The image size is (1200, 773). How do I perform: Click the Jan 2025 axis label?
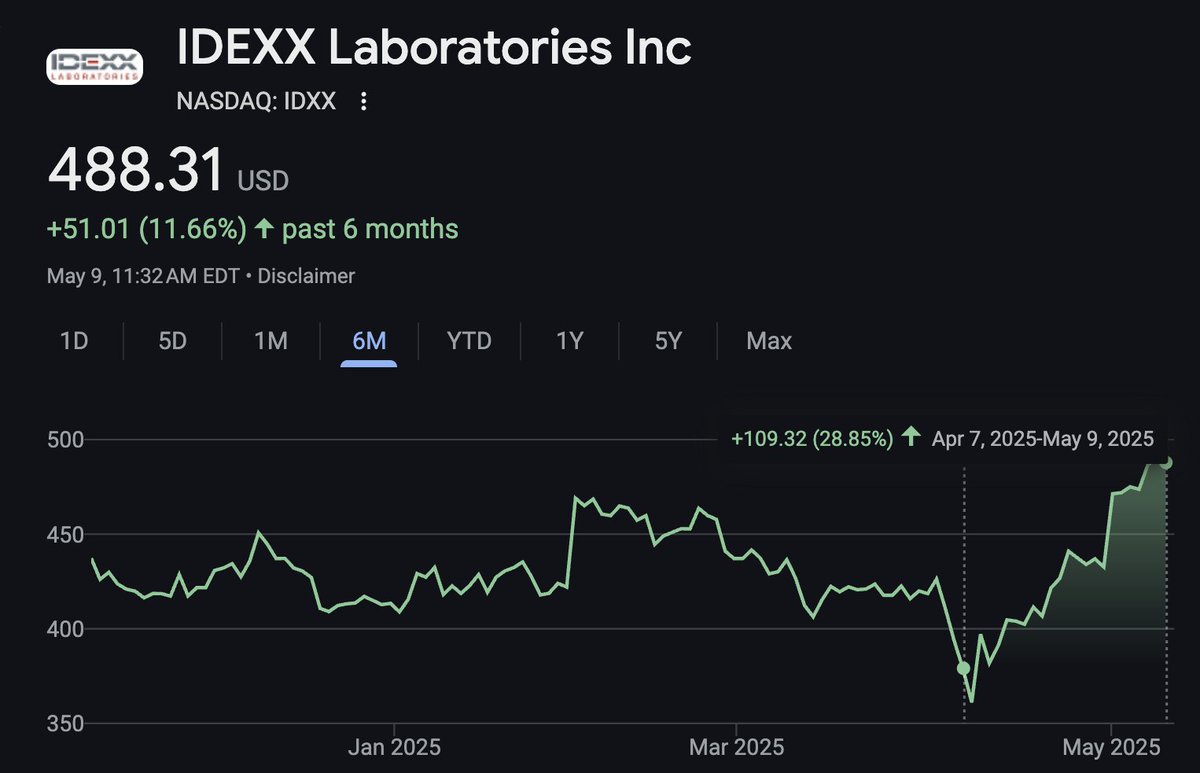click(394, 748)
